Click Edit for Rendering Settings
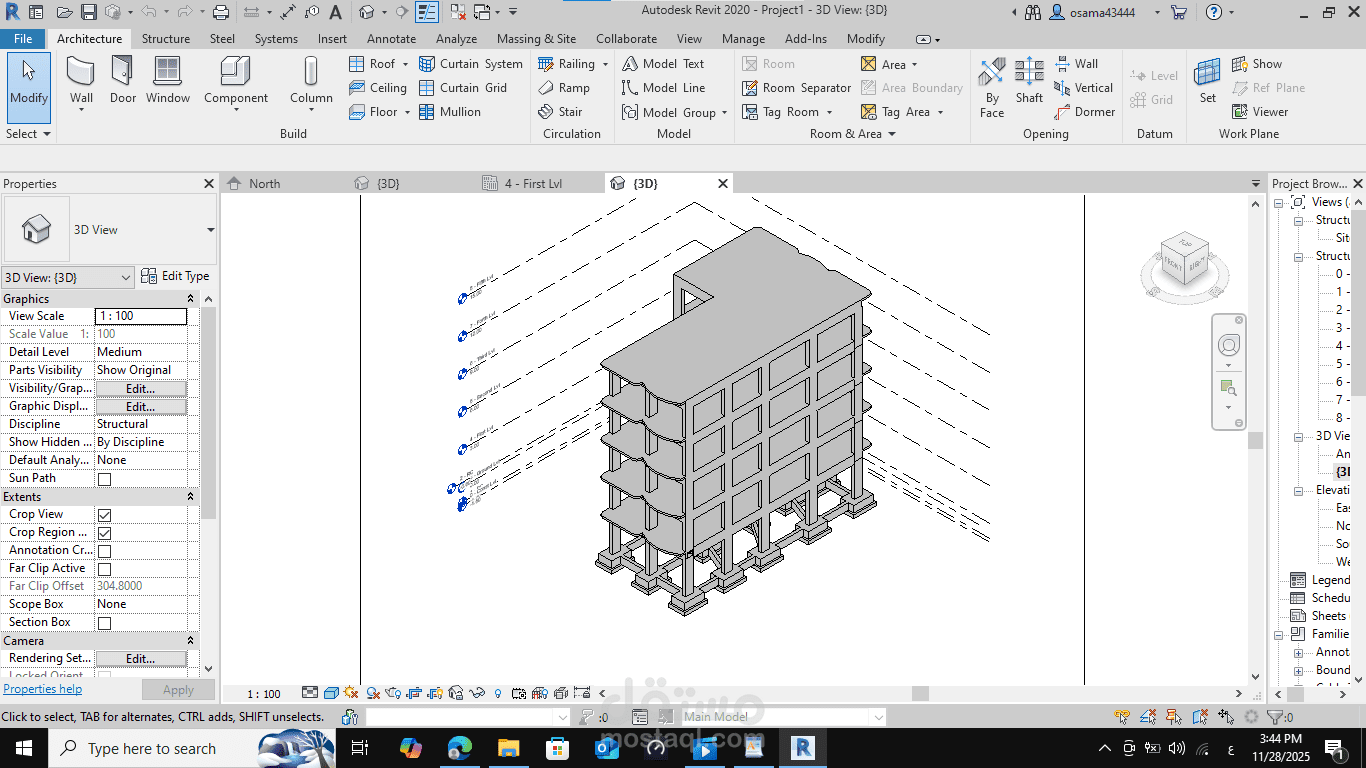The height and width of the screenshot is (768, 1366). [x=140, y=659]
